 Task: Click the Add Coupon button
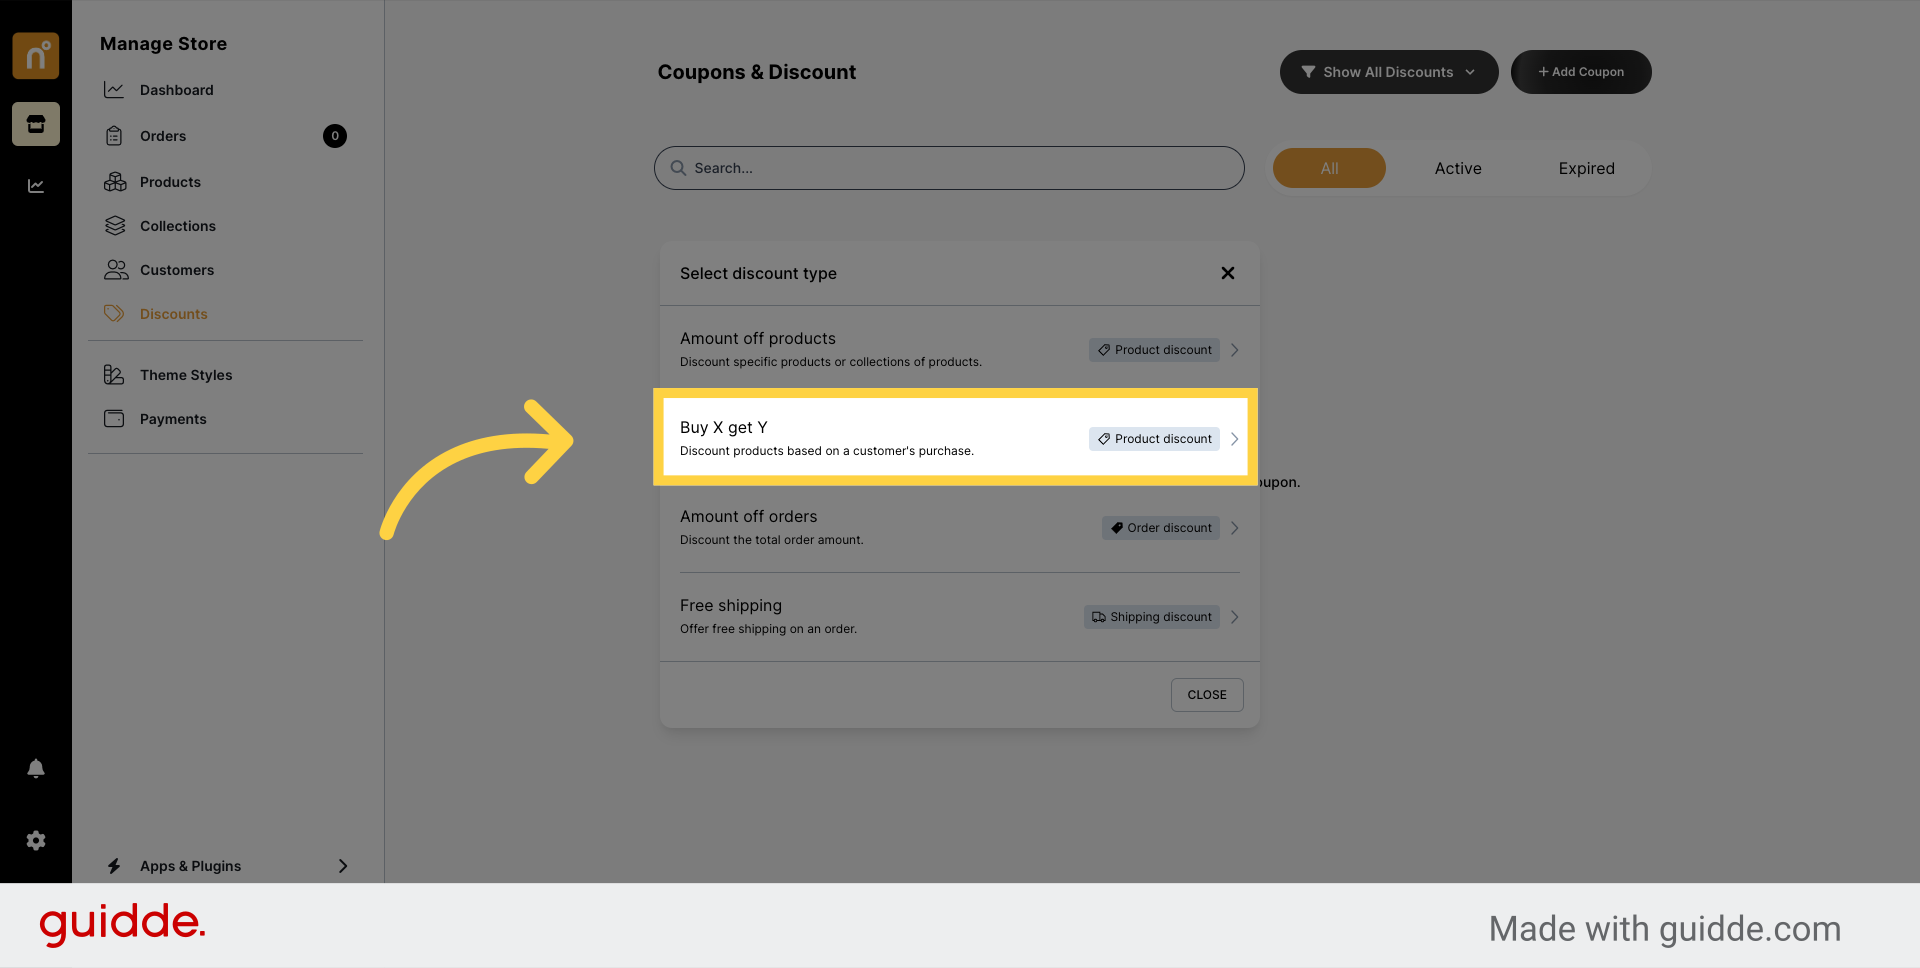point(1581,72)
